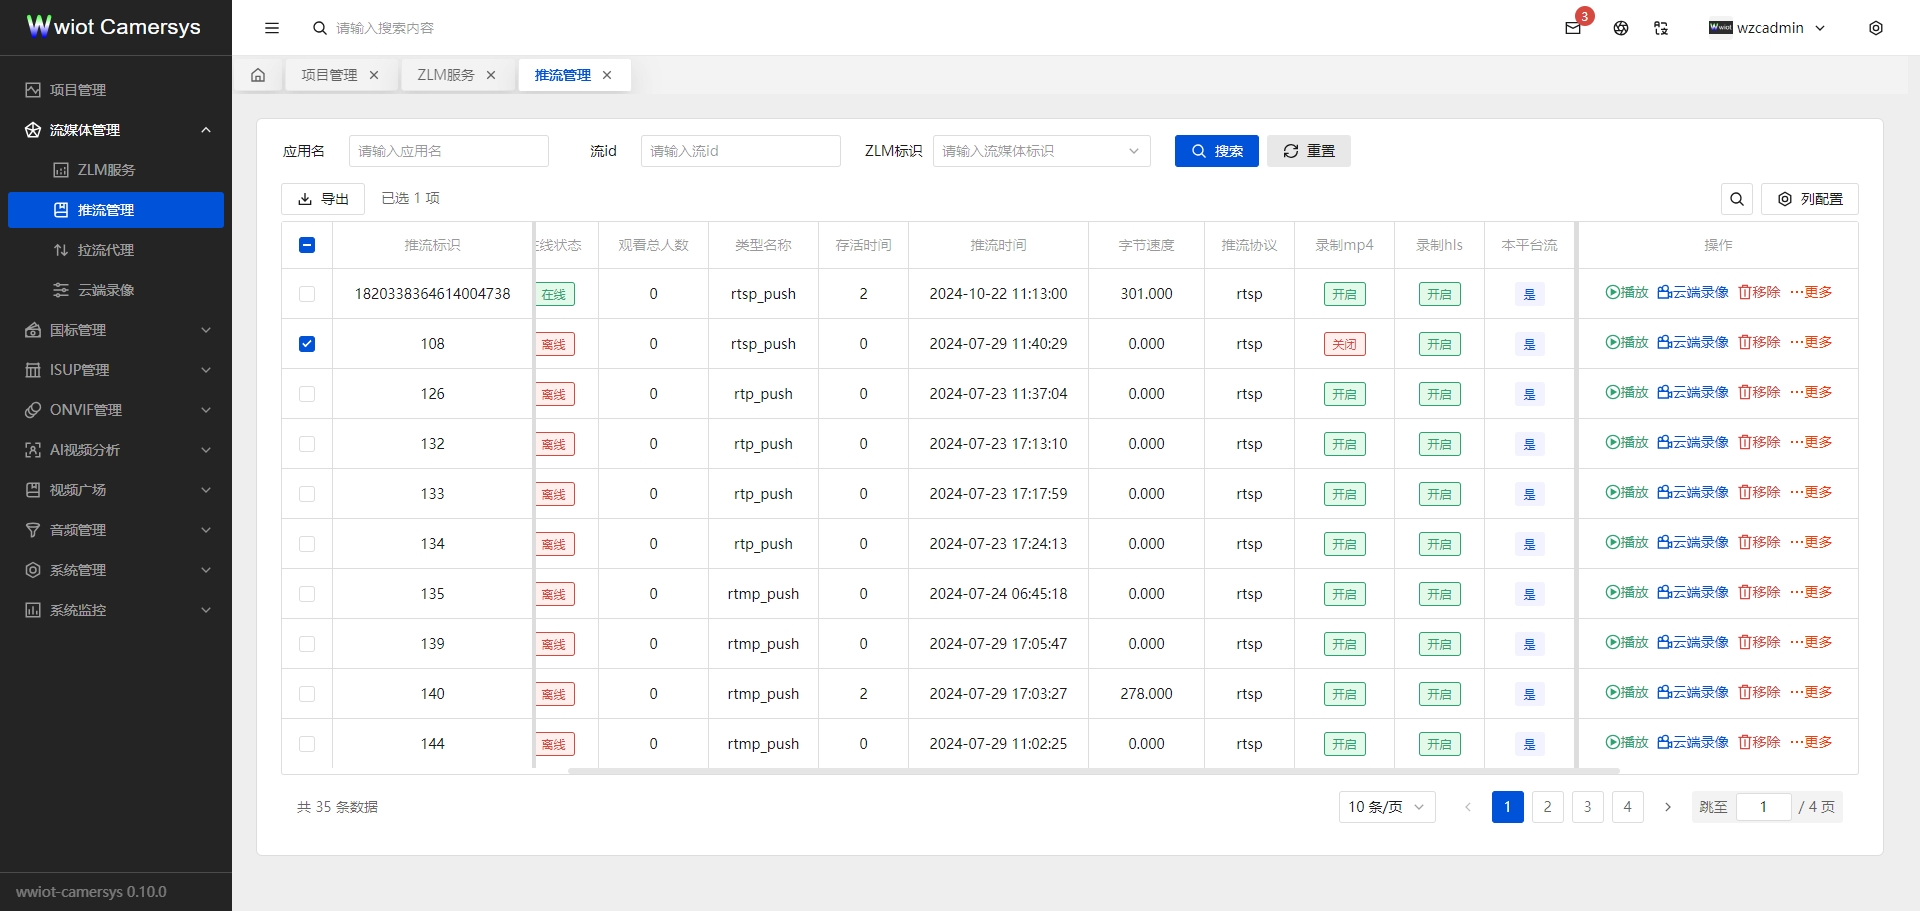Open the 10 条/页 page size dropdown

point(1387,807)
